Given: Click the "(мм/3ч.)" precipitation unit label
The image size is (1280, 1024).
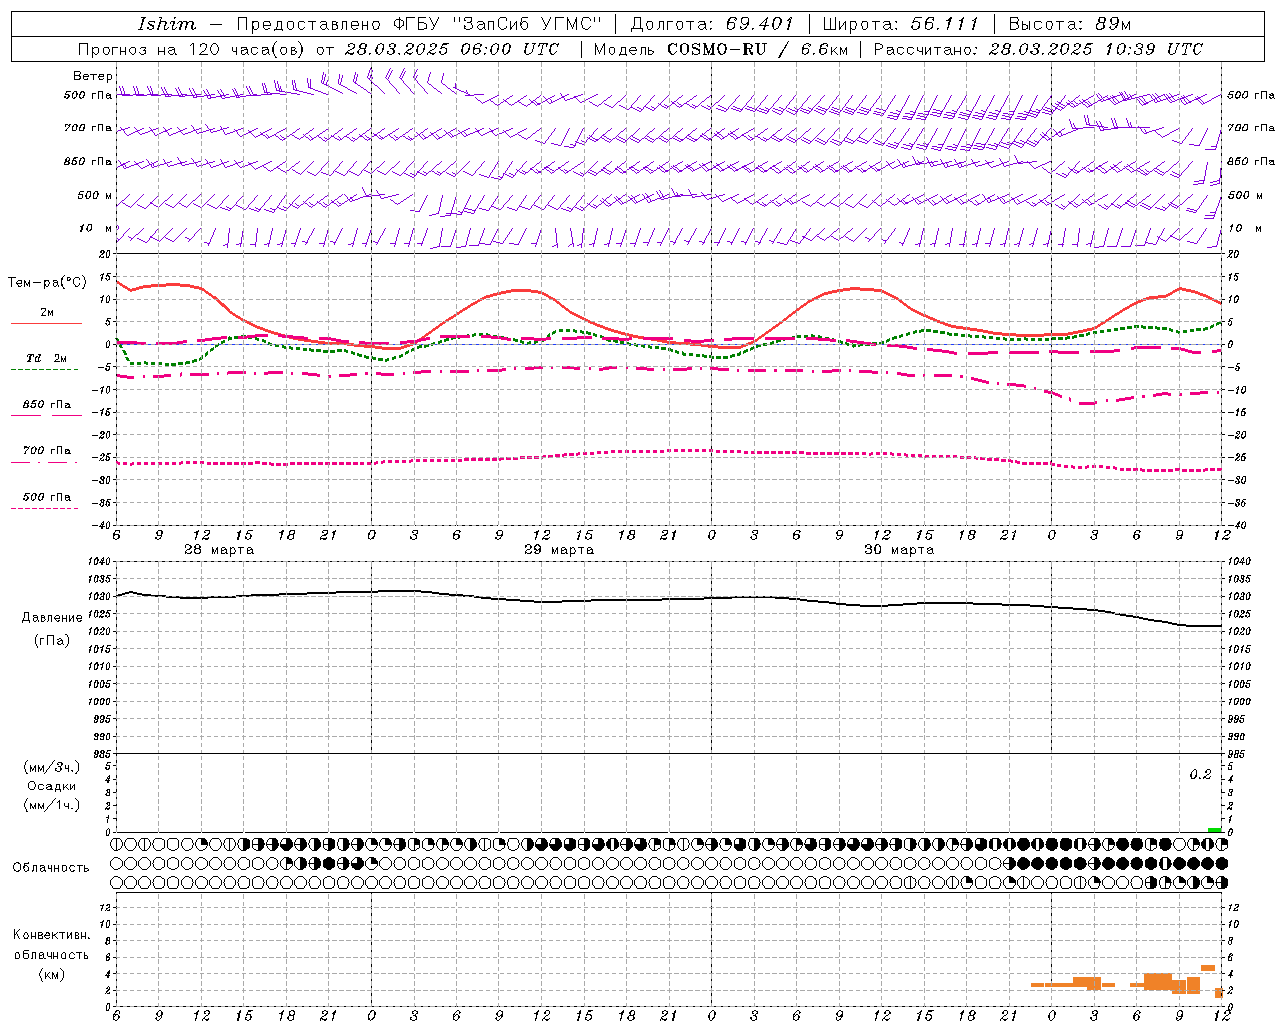Looking at the screenshot, I should tap(52, 767).
